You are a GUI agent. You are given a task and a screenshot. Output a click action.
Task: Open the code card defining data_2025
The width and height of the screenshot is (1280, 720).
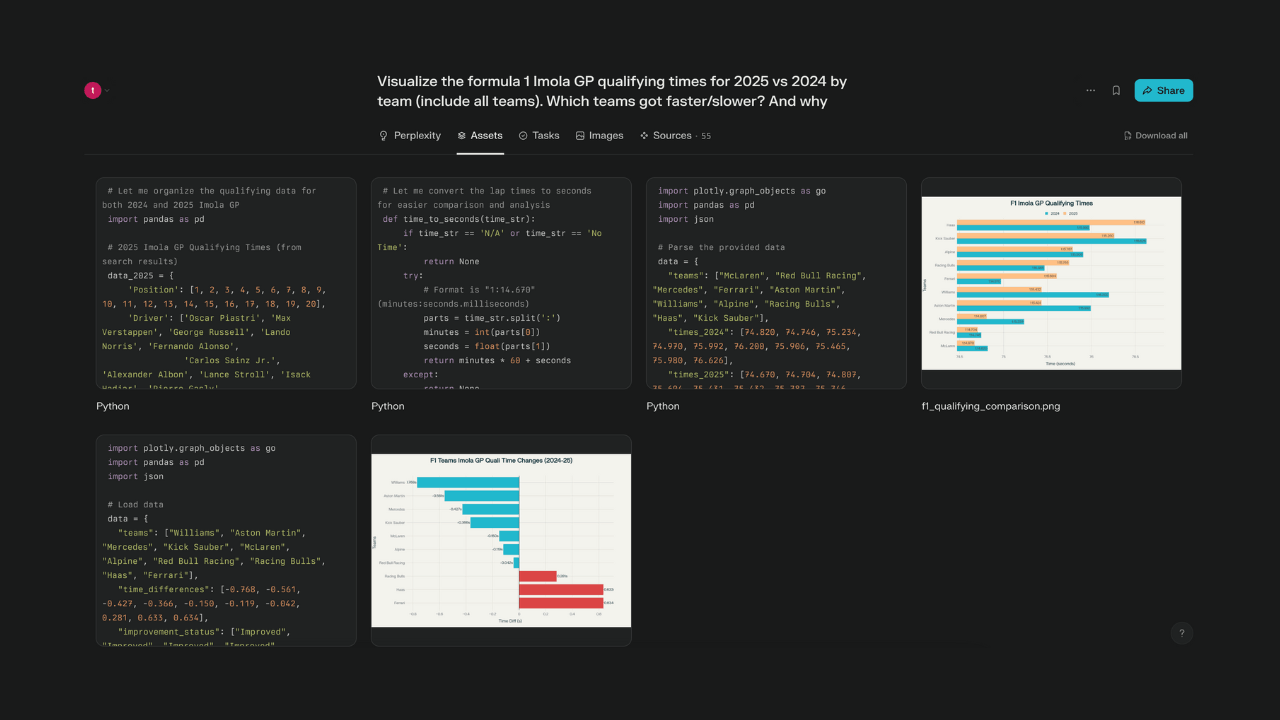226,283
